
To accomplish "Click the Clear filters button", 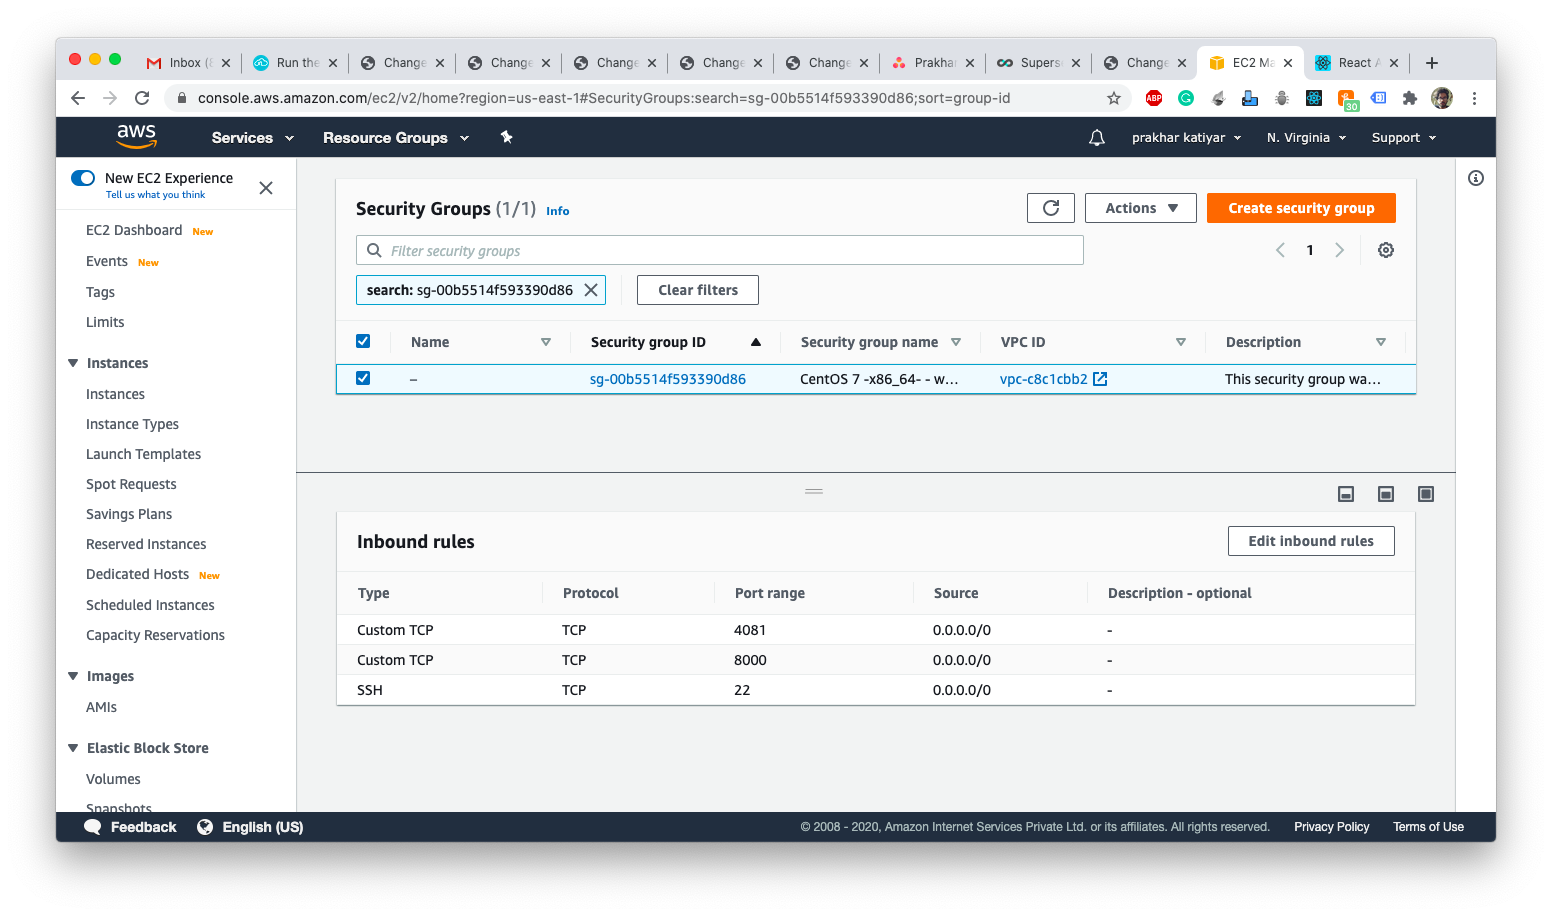I will 698,290.
